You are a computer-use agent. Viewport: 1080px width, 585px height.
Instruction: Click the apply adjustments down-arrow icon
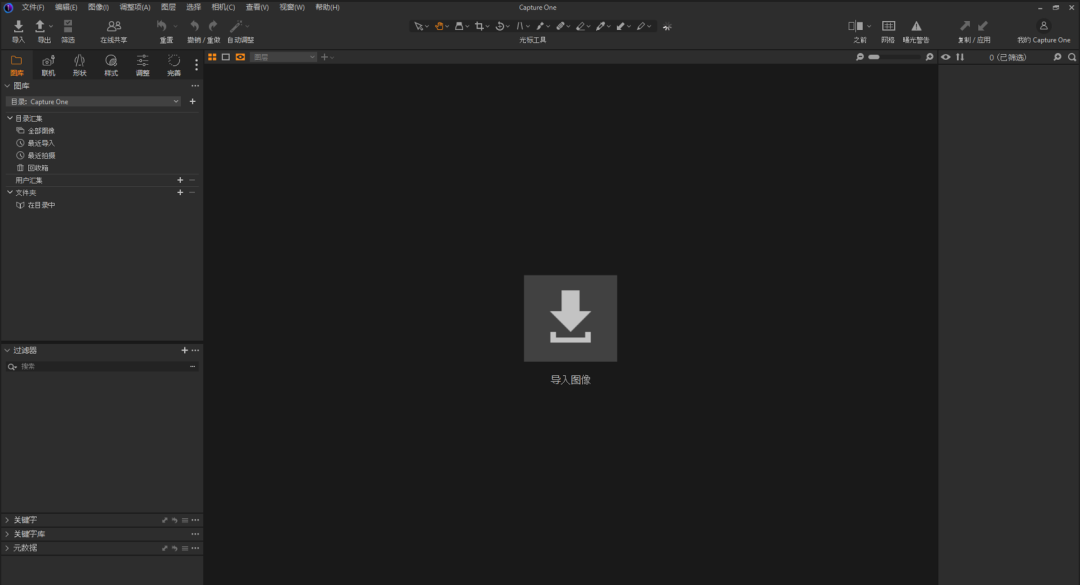coord(983,26)
